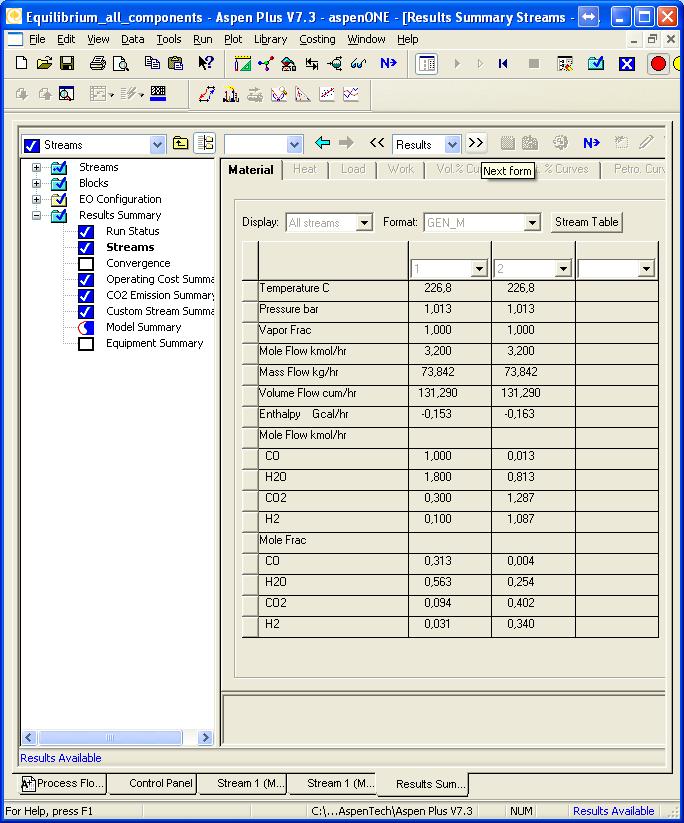Viewport: 684px width, 823px height.
Task: Open the Tools menu
Action: pos(169,39)
